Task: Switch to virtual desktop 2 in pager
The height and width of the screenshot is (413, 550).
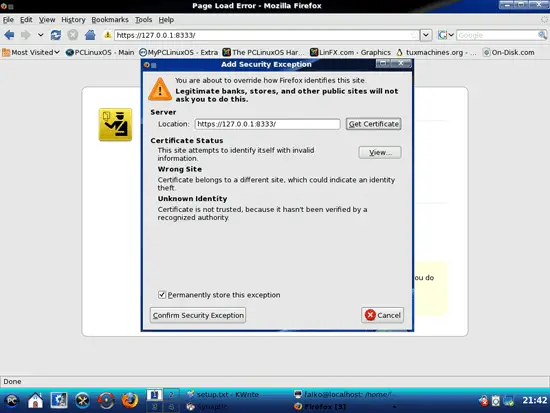Action: (171, 395)
